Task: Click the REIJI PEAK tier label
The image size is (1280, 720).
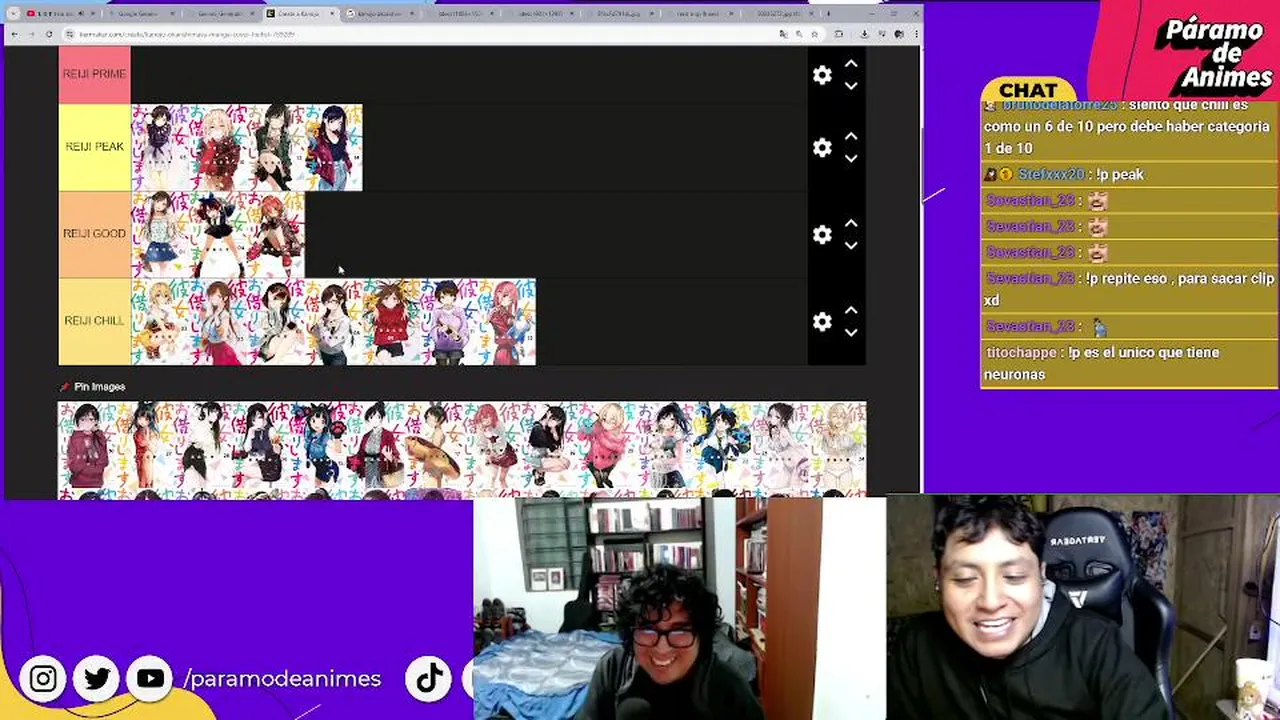Action: click(x=94, y=147)
